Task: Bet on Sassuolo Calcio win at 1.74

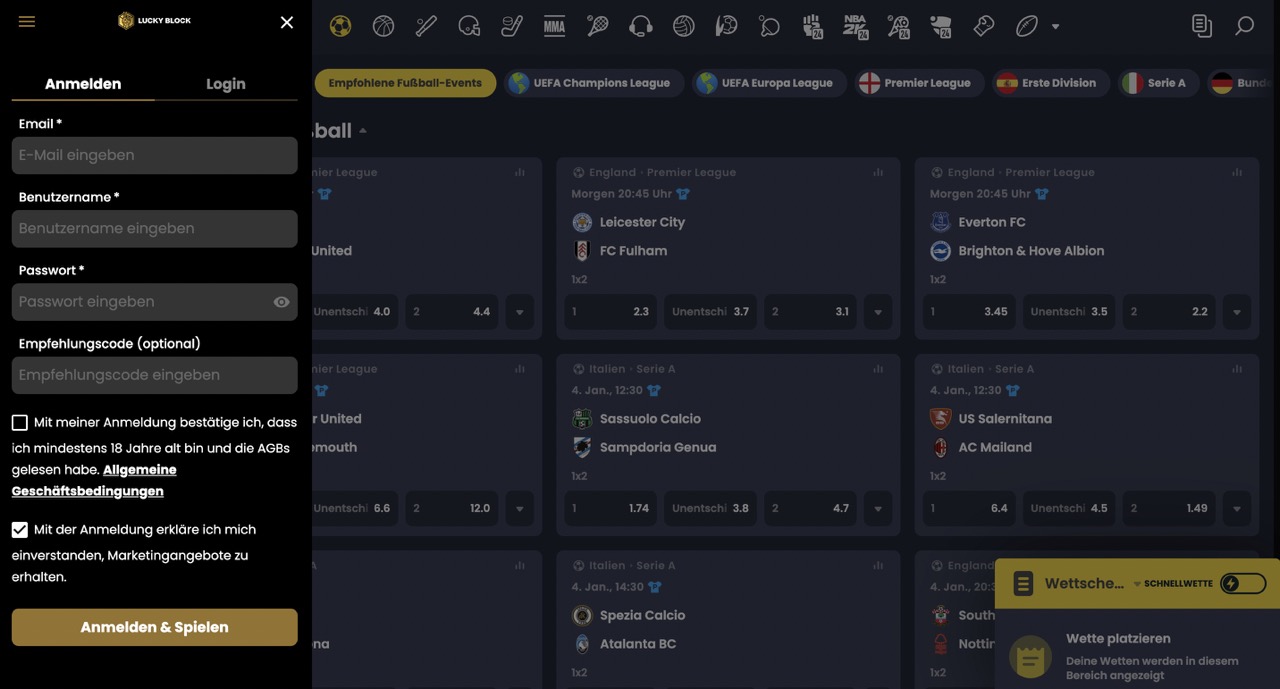Action: [x=610, y=508]
